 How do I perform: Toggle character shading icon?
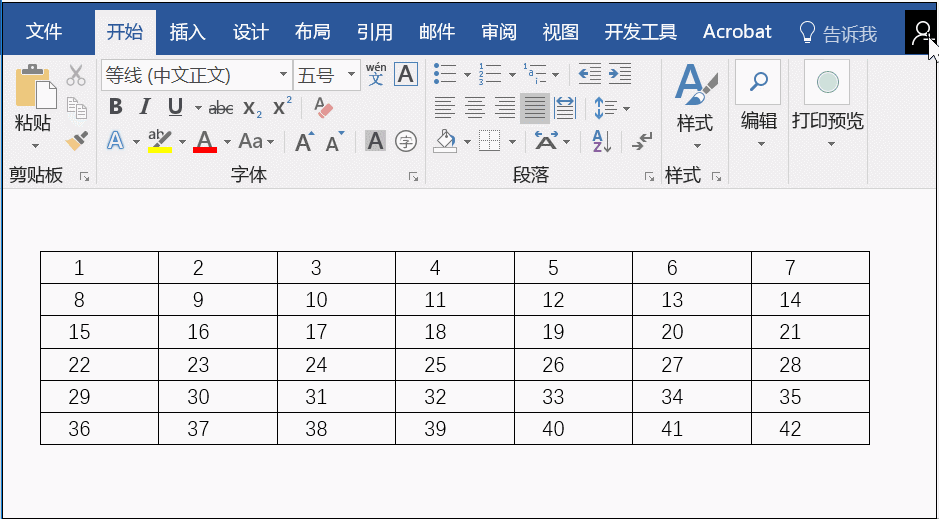click(x=375, y=142)
